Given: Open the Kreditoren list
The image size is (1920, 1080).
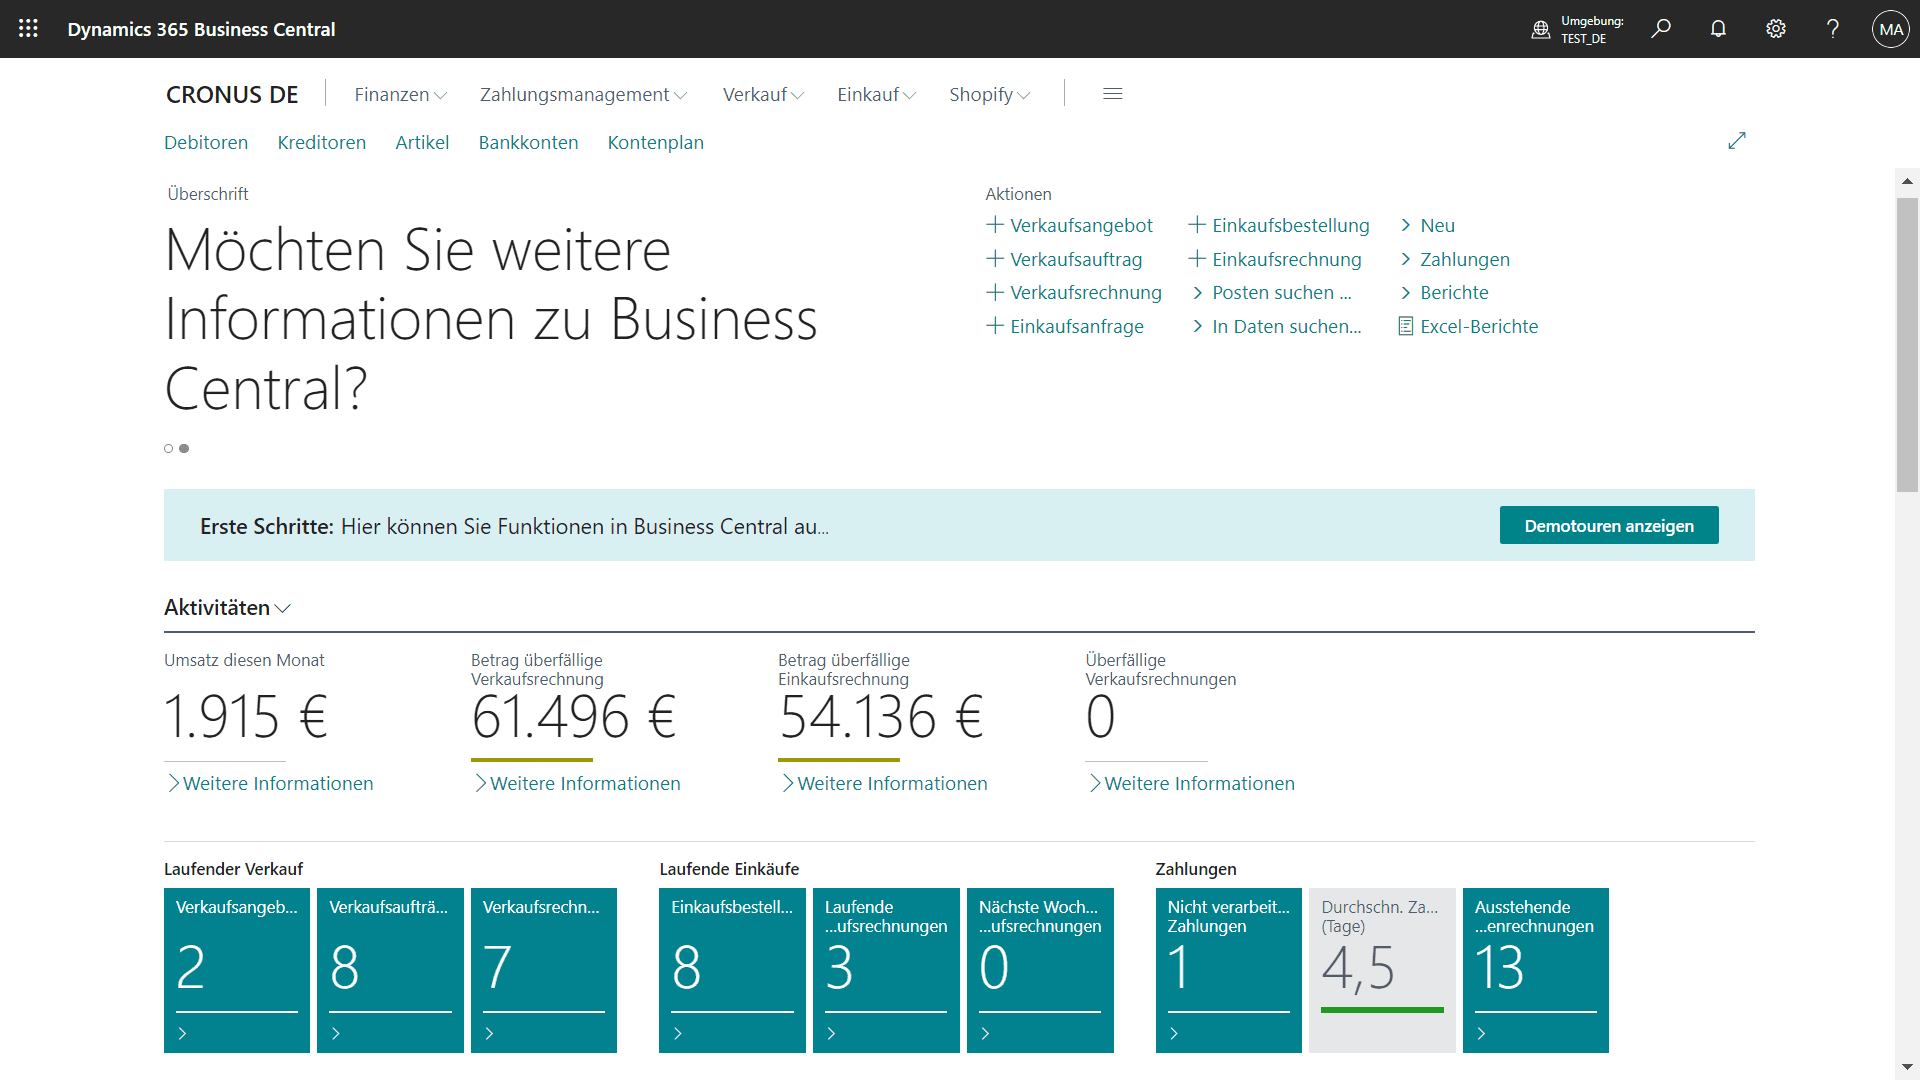Looking at the screenshot, I should (x=322, y=142).
